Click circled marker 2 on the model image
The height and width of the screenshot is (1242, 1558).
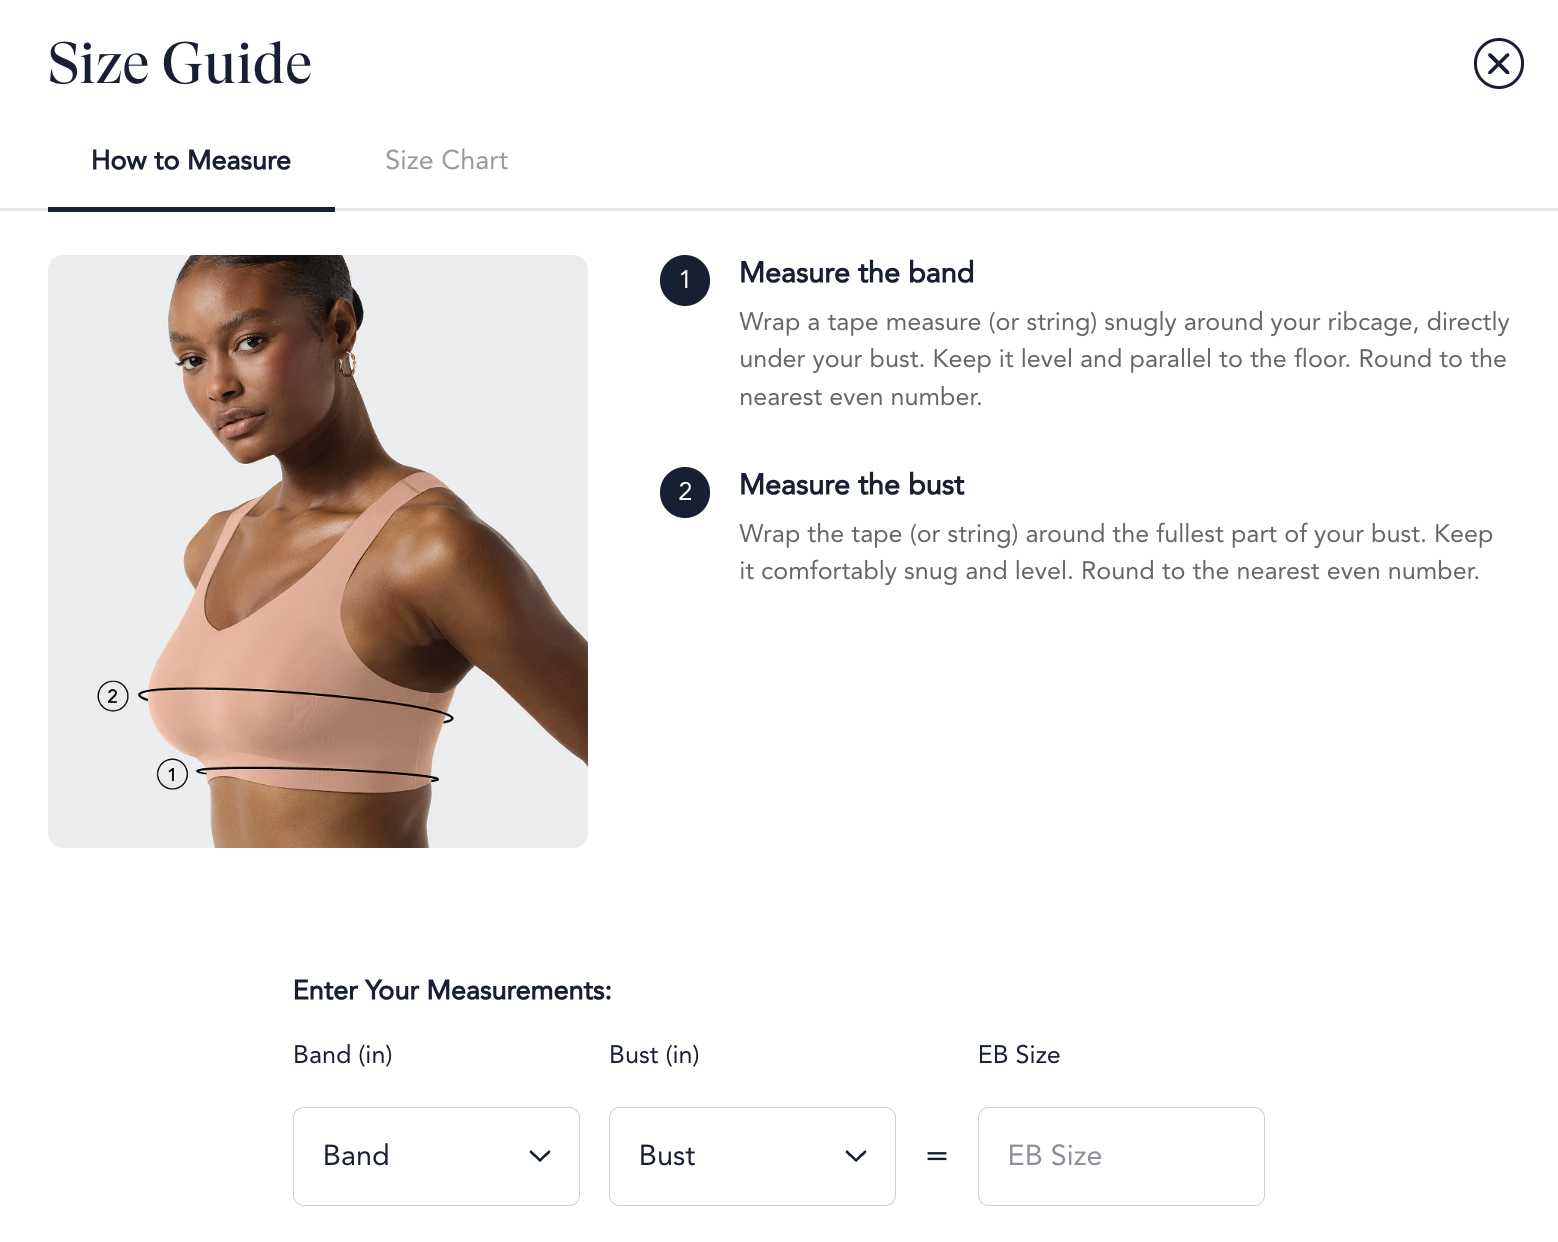coord(113,696)
